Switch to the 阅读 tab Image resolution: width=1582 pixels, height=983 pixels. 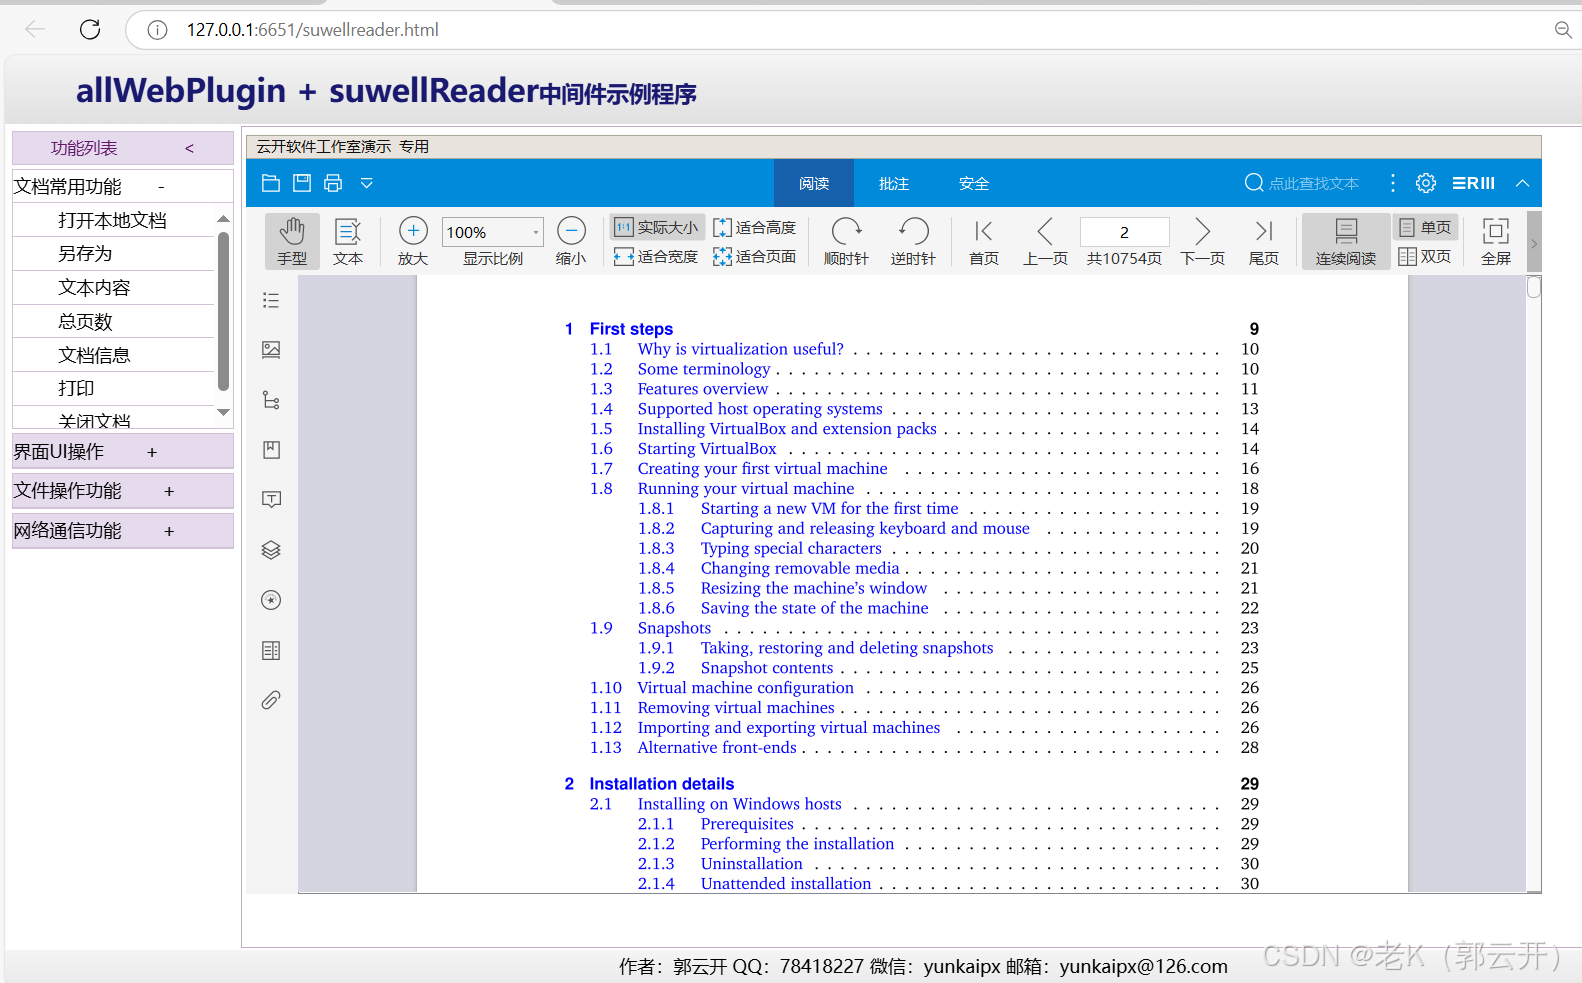tap(814, 183)
